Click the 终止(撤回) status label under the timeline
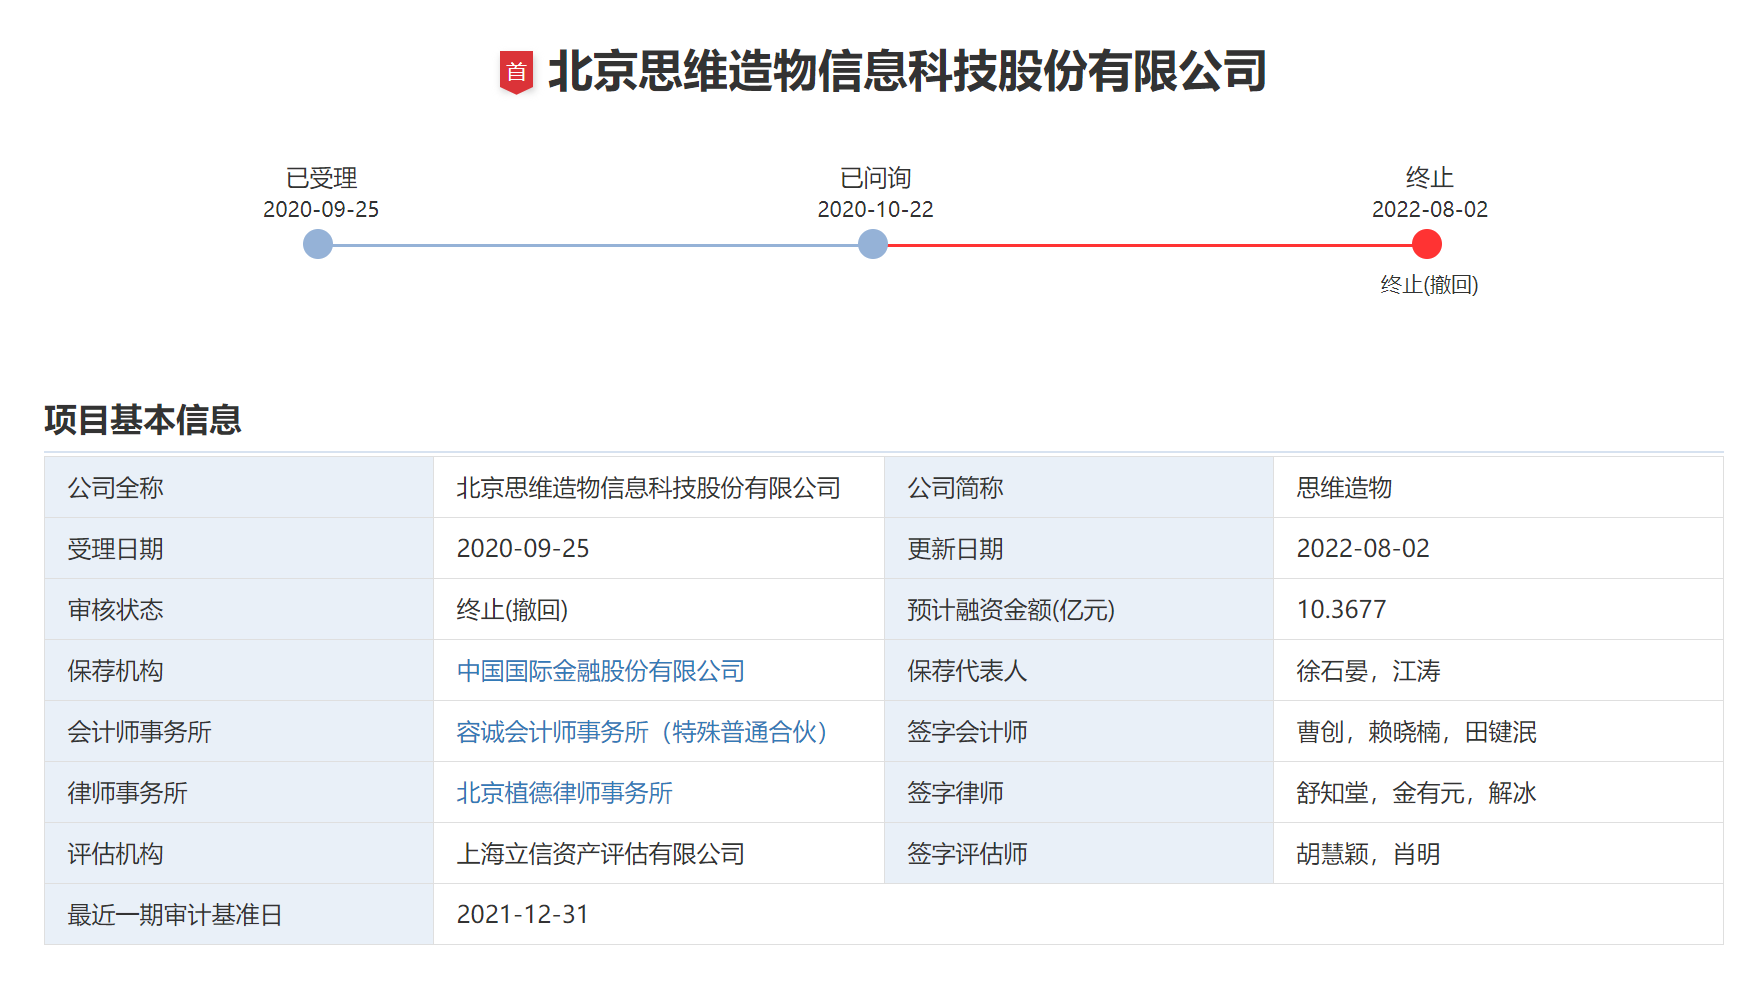Screen dimensions: 1757x992 click(x=1429, y=286)
